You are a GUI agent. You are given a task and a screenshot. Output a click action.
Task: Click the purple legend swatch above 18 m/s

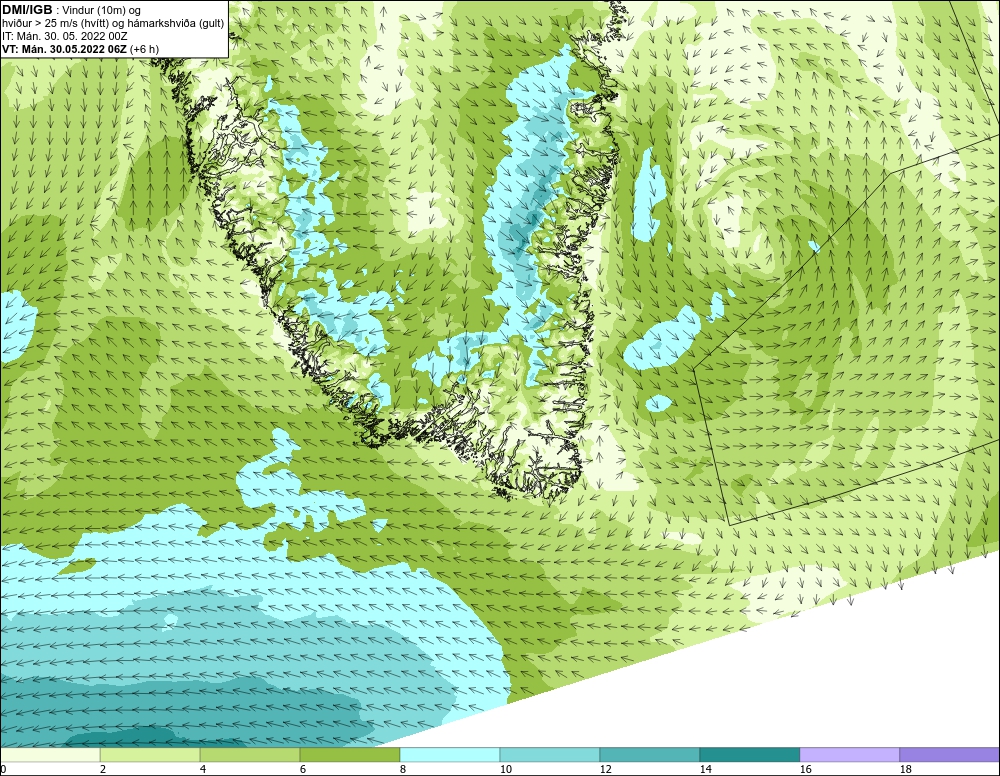pos(949,755)
